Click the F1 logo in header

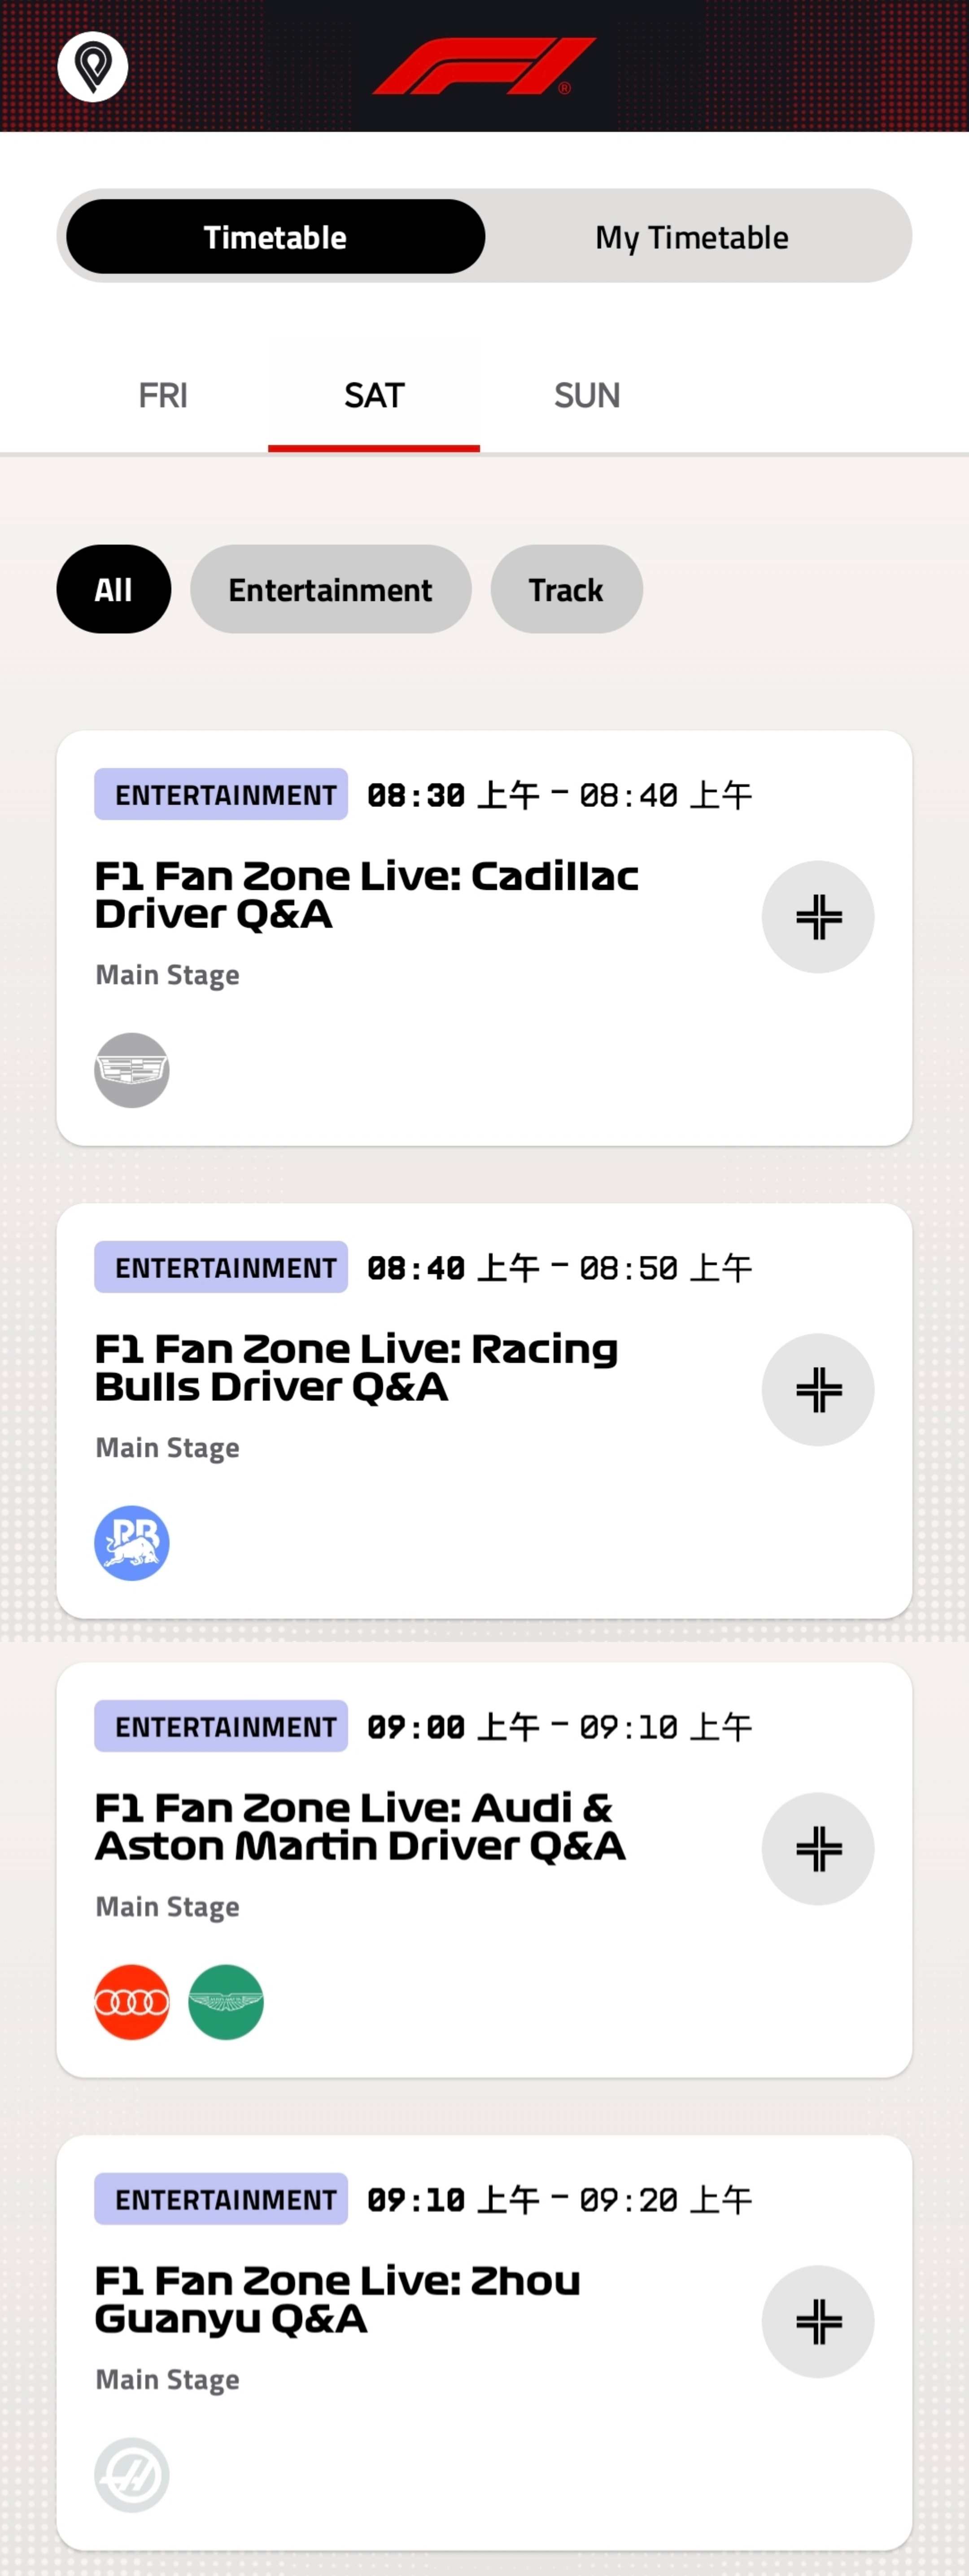(484, 66)
